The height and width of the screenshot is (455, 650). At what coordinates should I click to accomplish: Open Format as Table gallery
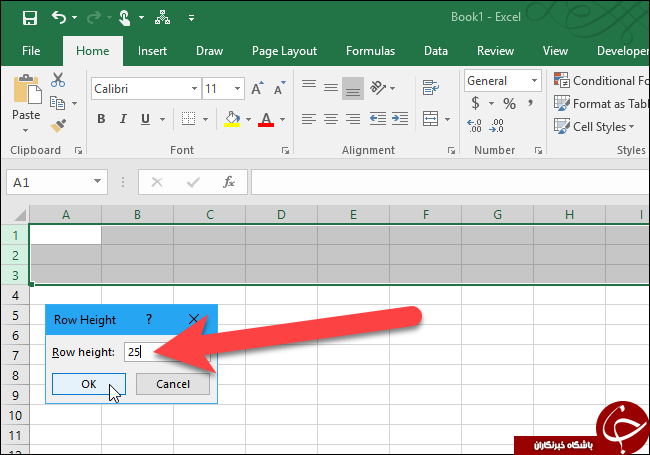(601, 103)
